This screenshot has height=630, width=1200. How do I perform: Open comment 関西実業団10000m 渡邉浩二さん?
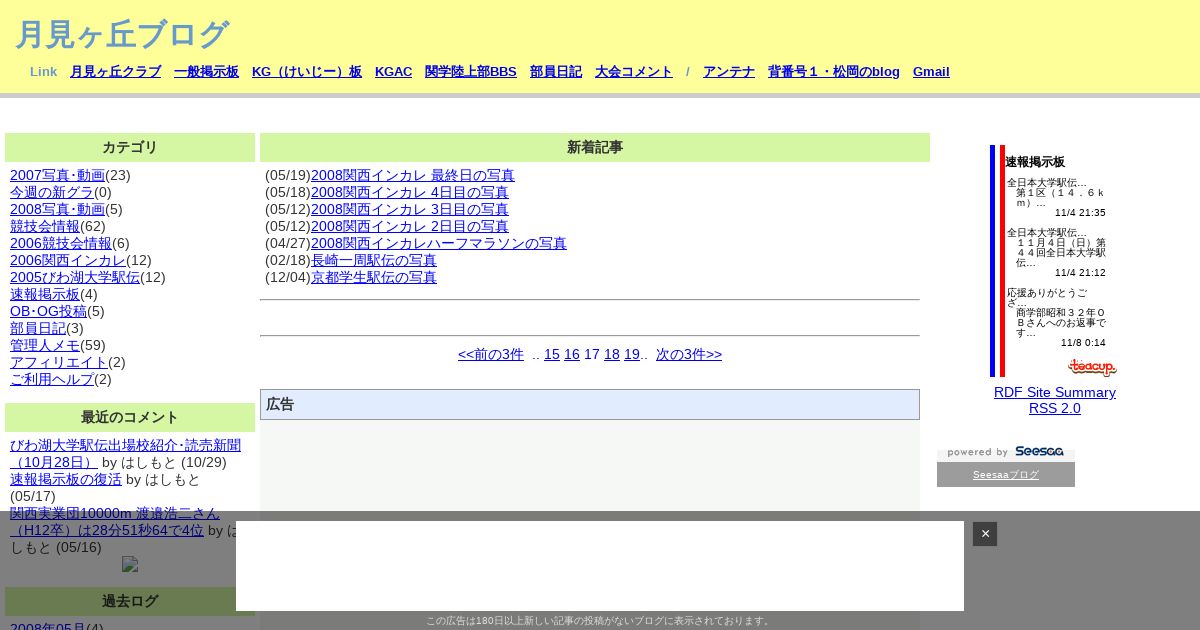pos(114,521)
